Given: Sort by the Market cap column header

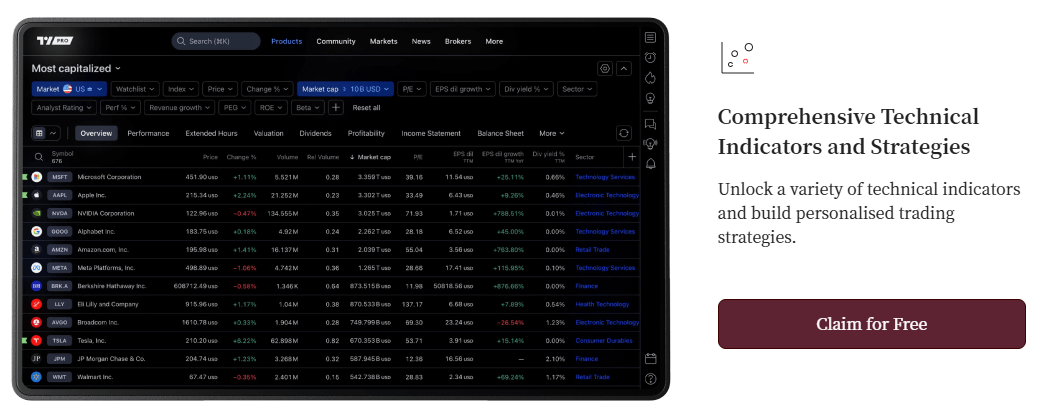Looking at the screenshot, I should [370, 157].
